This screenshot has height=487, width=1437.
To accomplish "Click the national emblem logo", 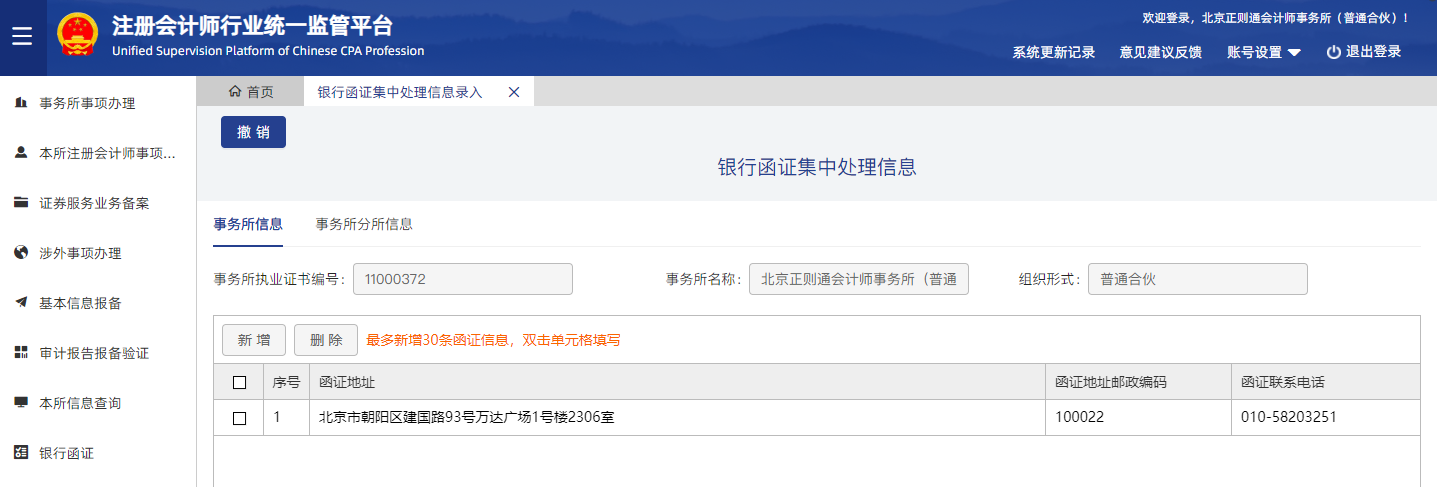I will point(77,35).
